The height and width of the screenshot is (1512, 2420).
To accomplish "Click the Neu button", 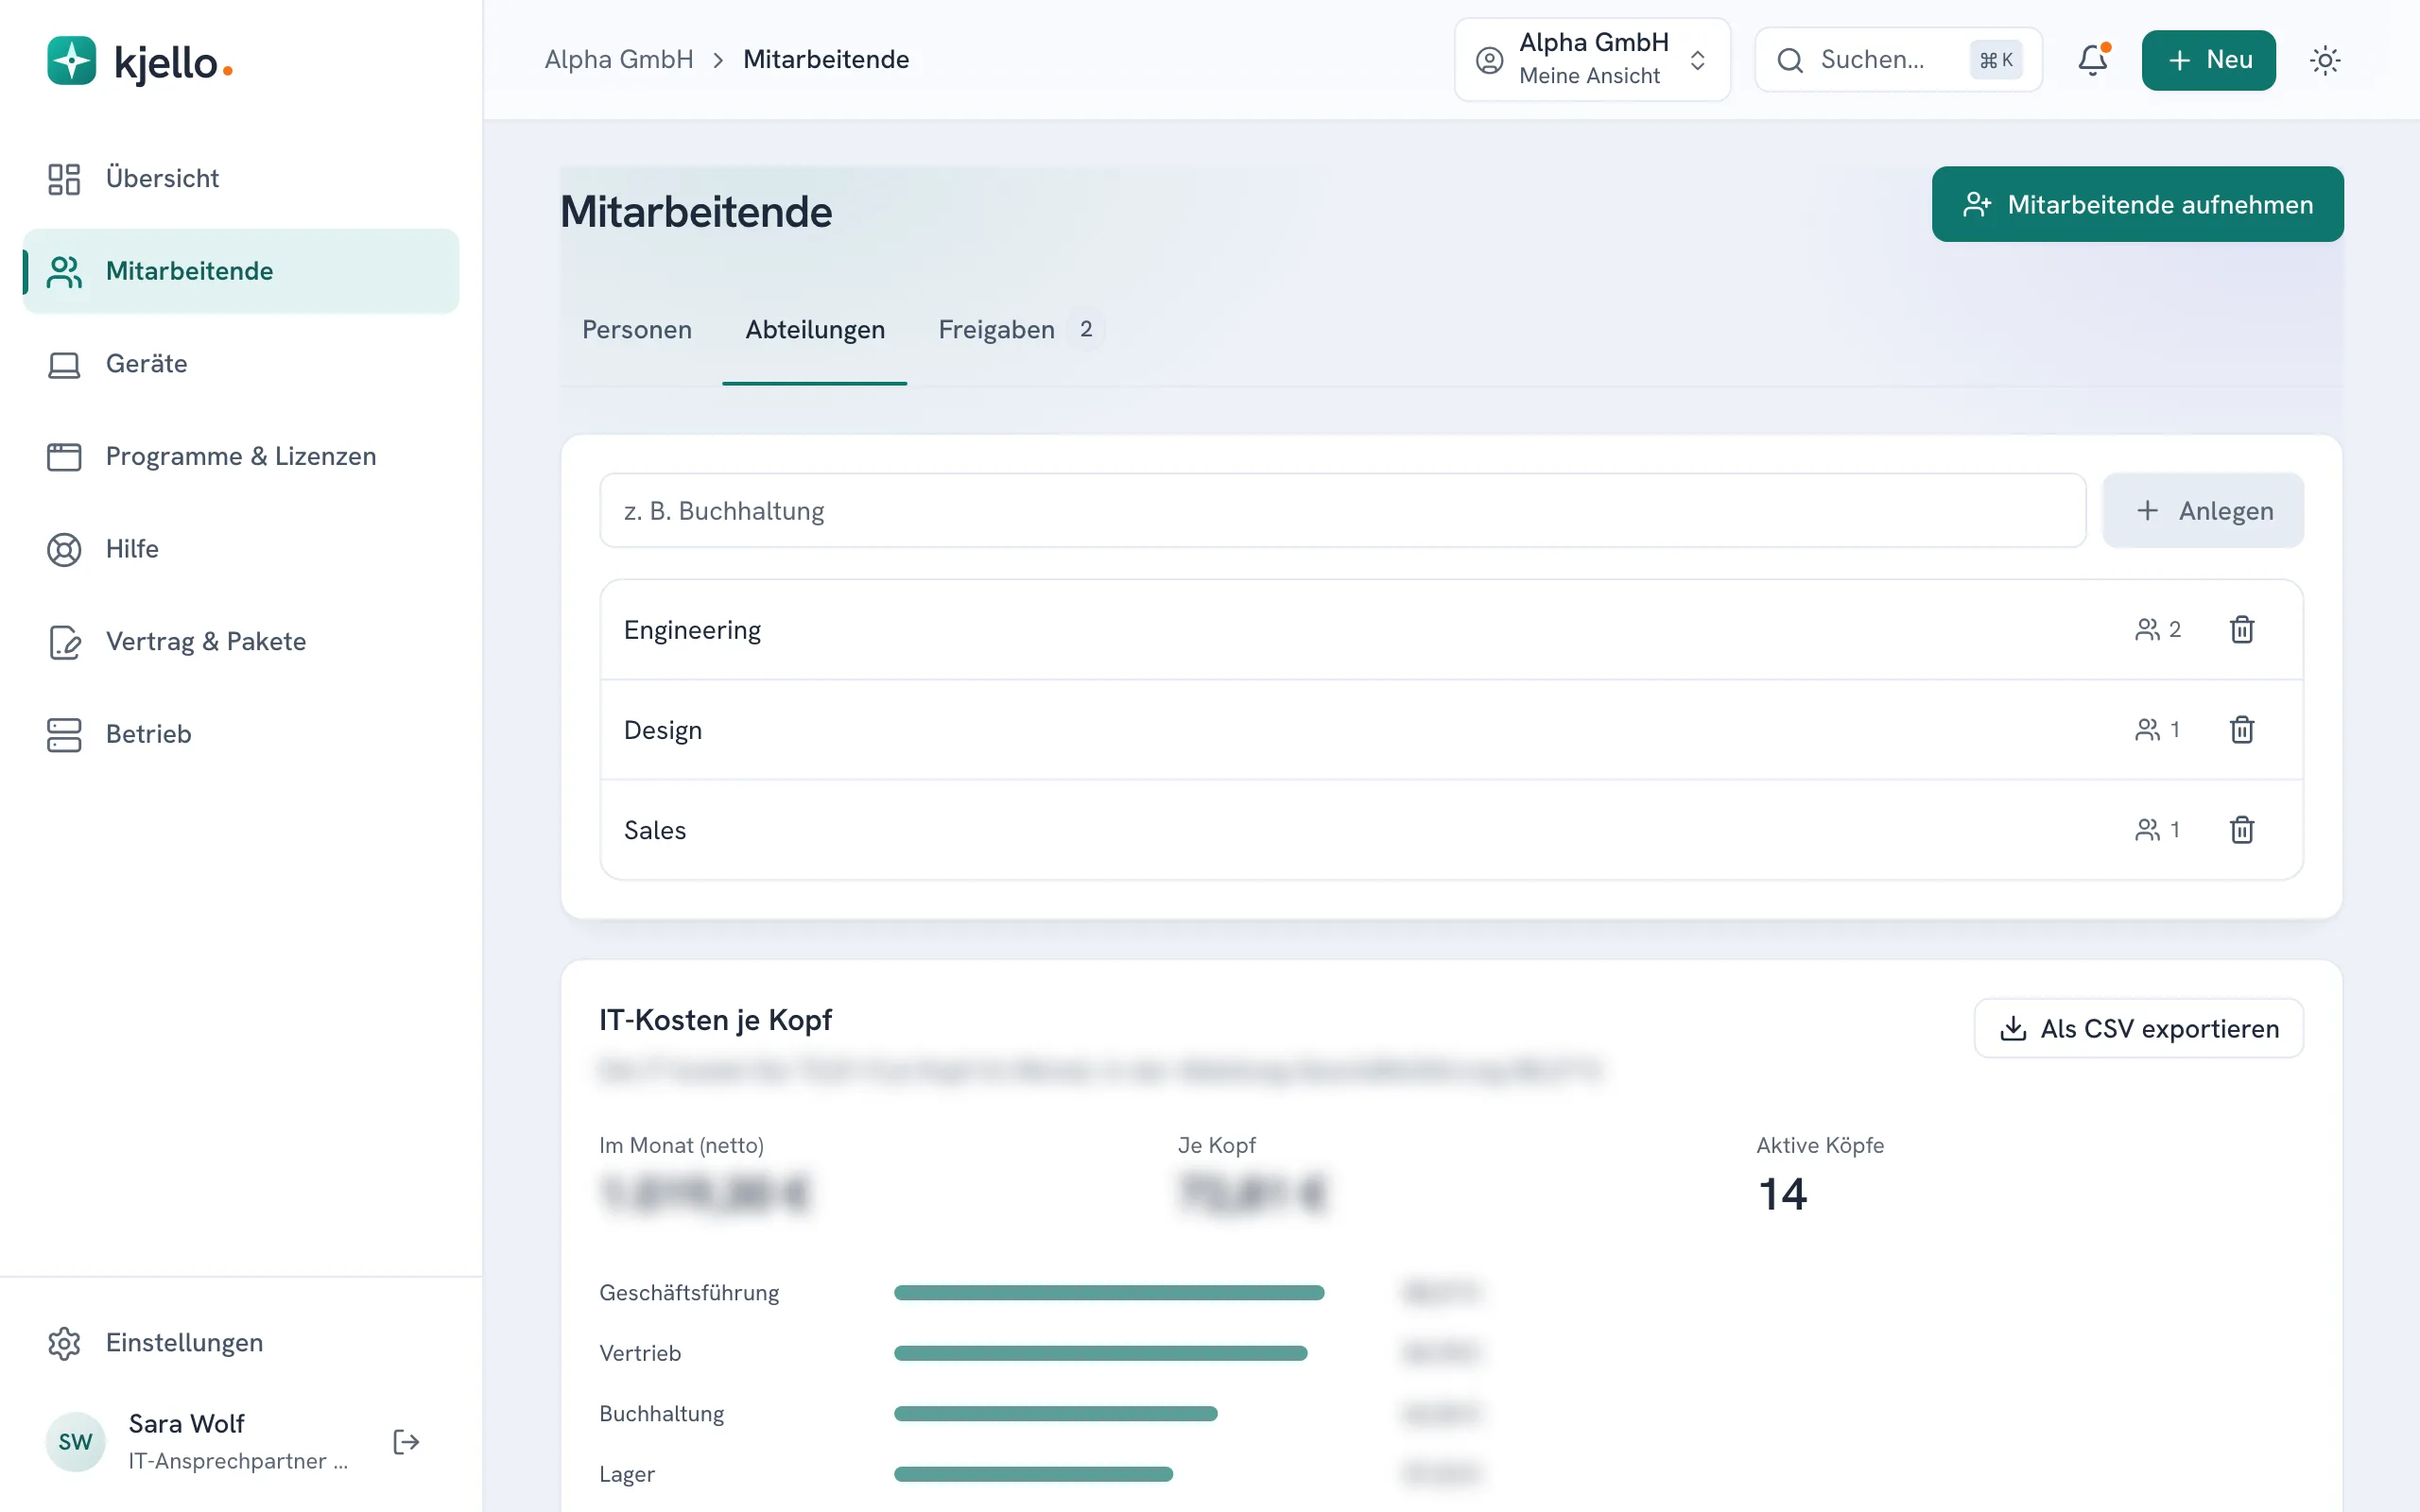I will coord(2208,60).
